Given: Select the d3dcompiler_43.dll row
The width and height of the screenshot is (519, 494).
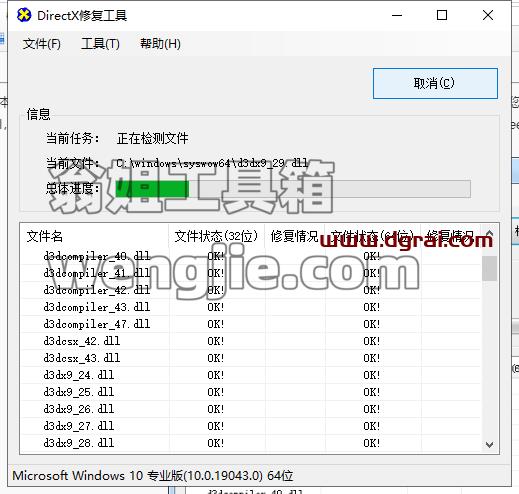Looking at the screenshot, I should point(251,307).
